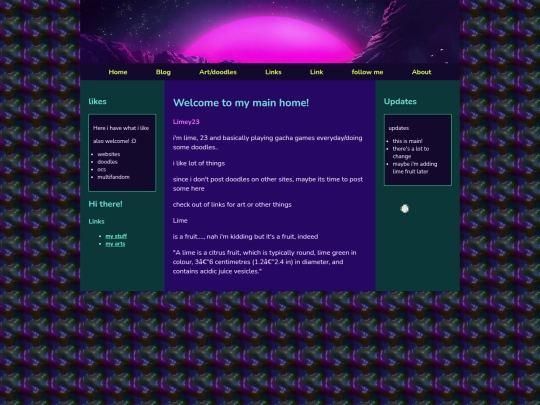Click the standalone Lime paragraph
Screen dimensions: 540x405
(180, 220)
